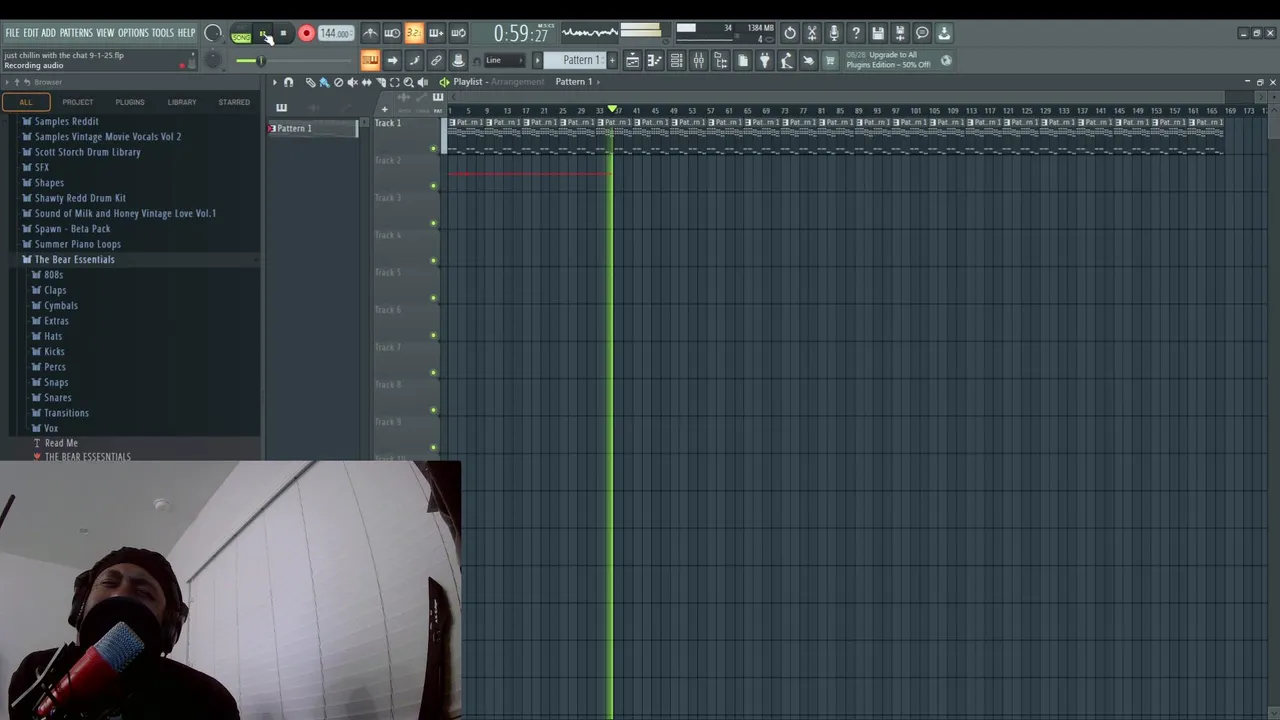Click the stop button

point(284,33)
